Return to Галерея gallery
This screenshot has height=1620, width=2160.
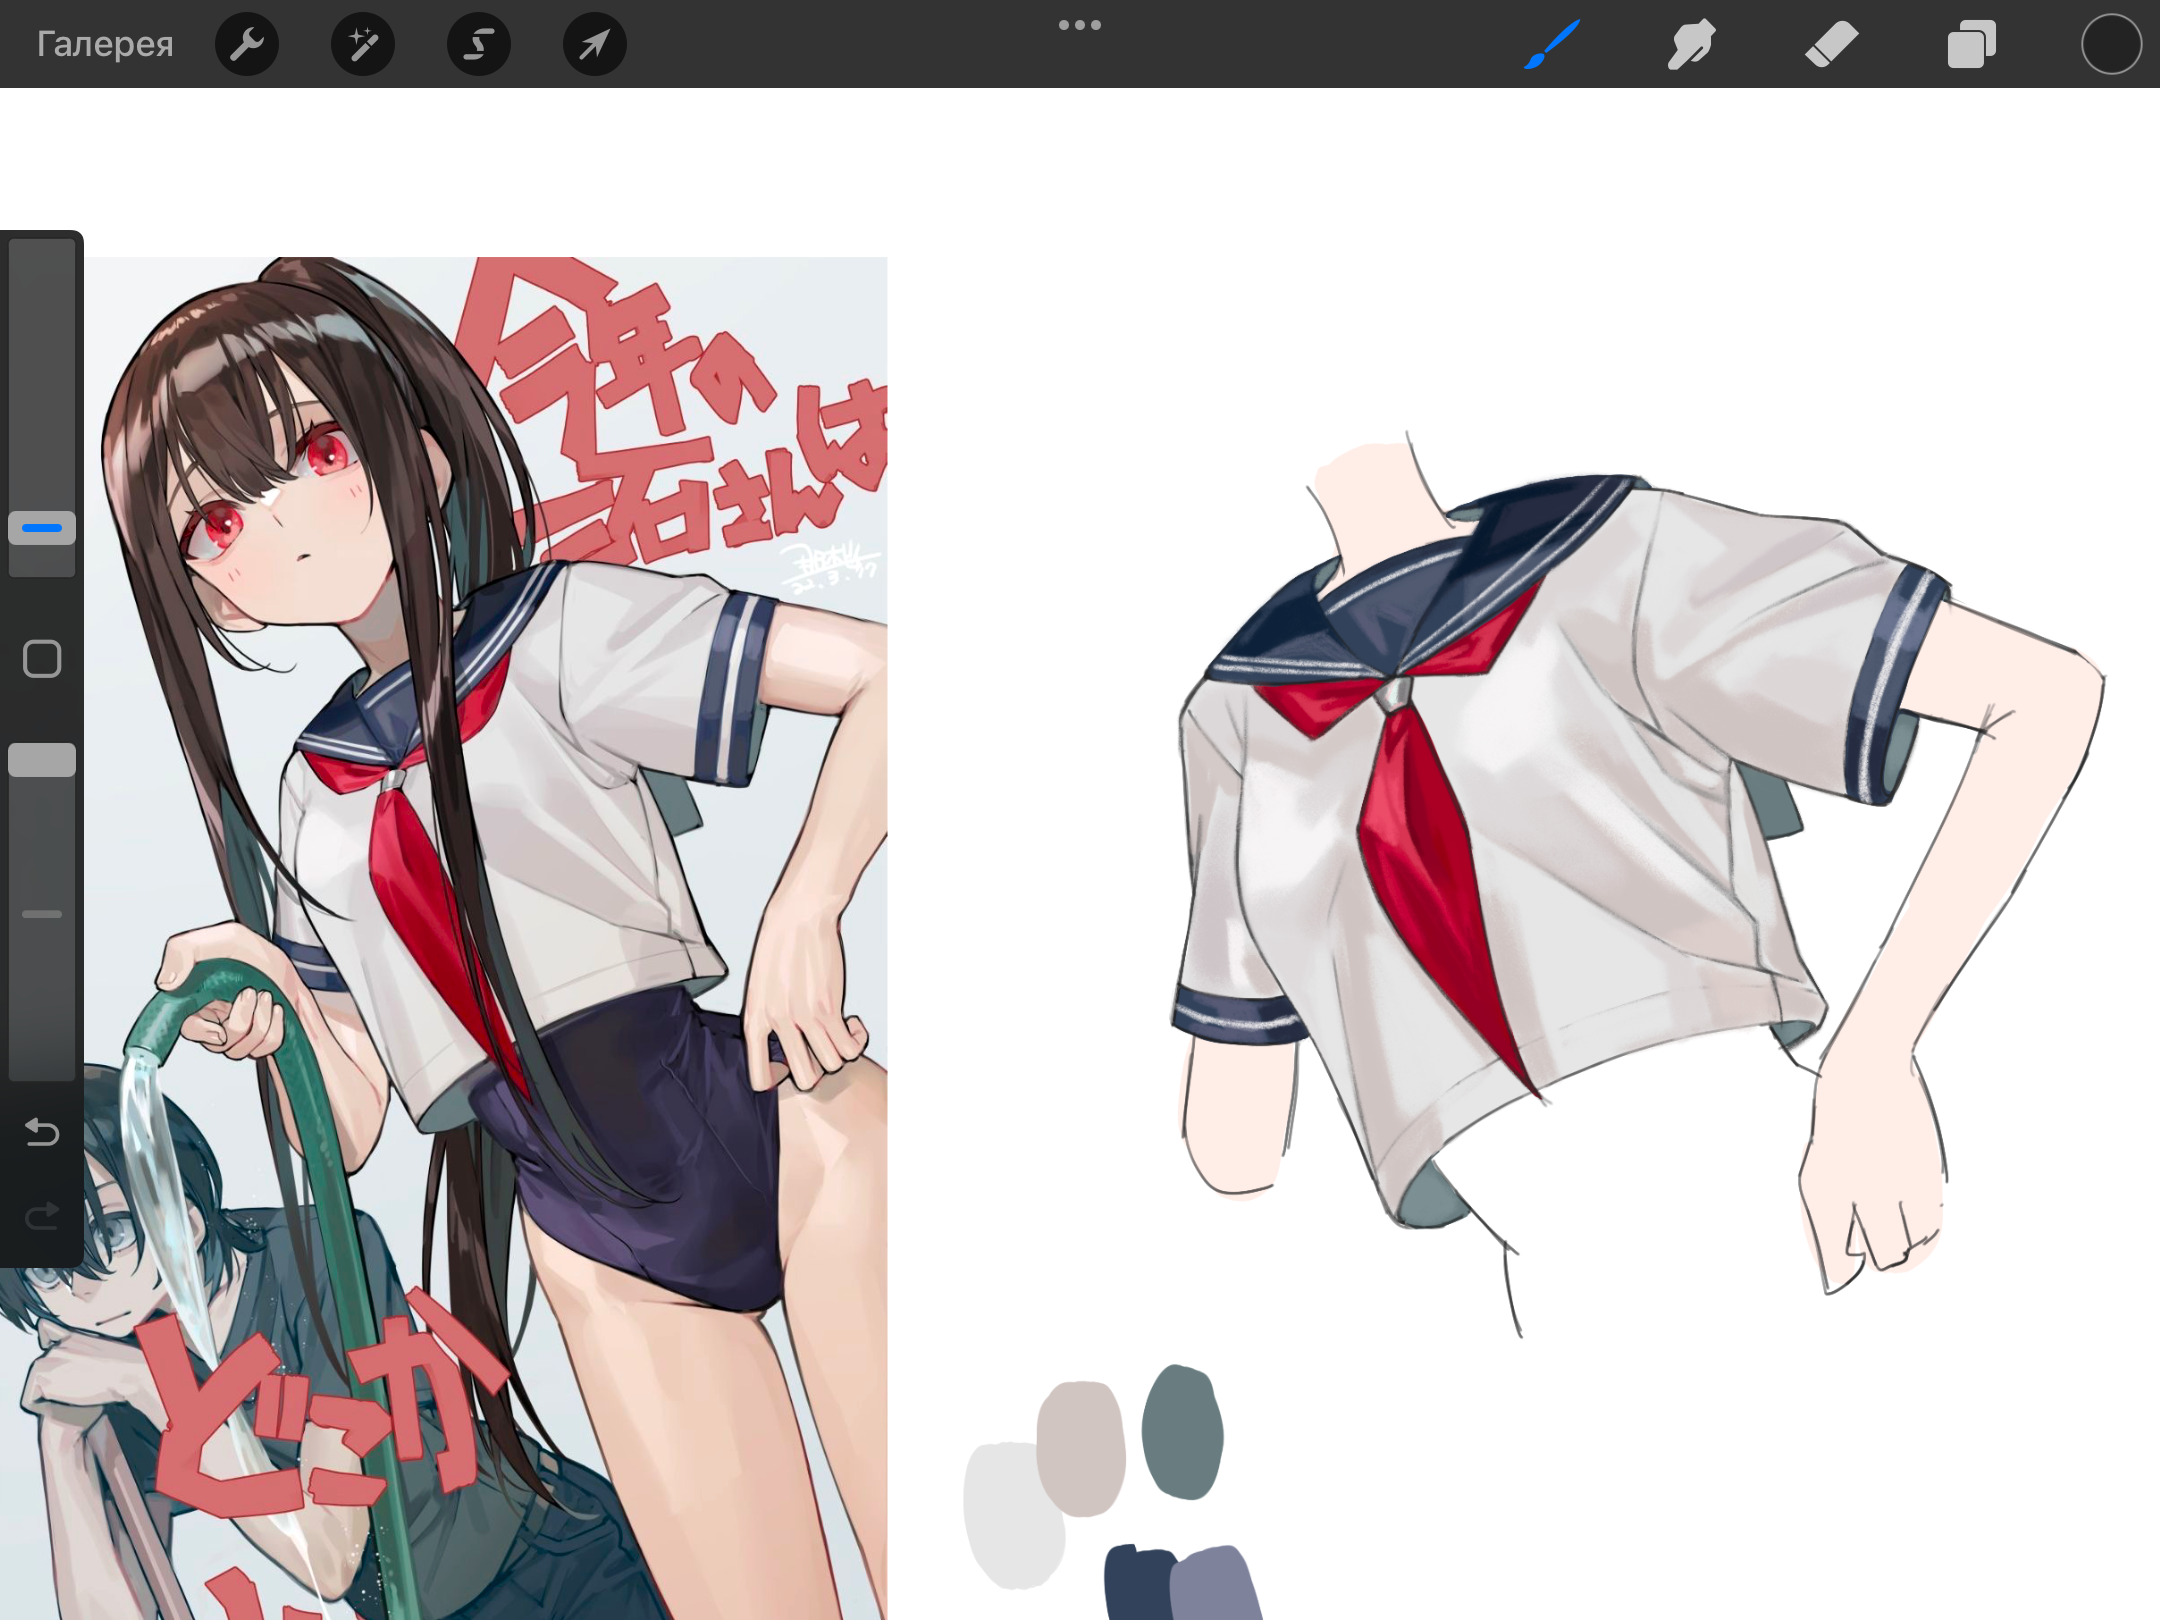pyautogui.click(x=105, y=44)
